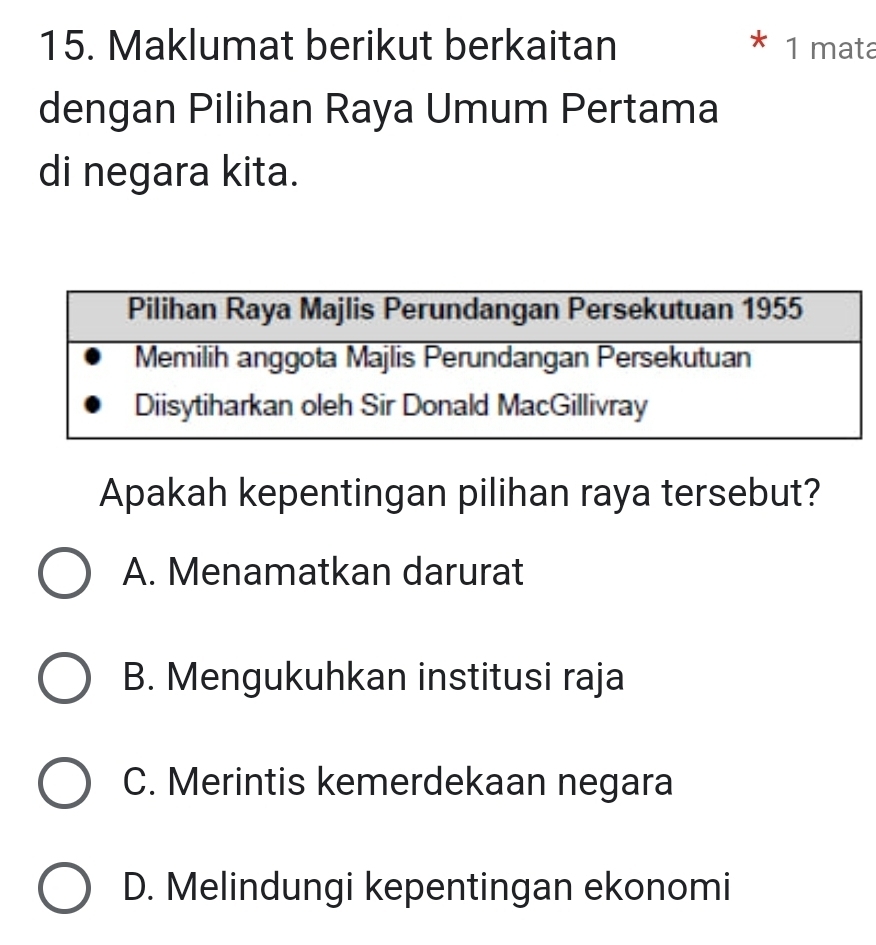Click the bullet dot before "Memilih anggota"
The height and width of the screenshot is (945, 876).
tap(95, 357)
